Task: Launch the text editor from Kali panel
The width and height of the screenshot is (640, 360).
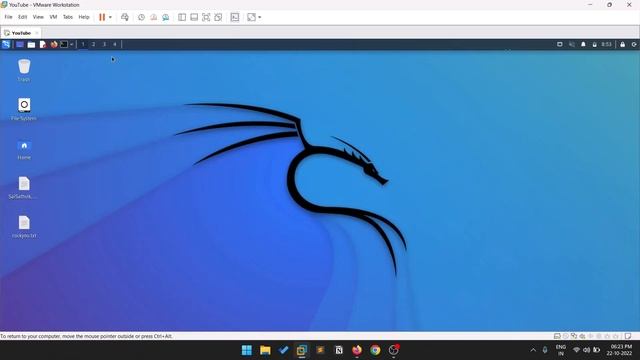Action: [x=43, y=44]
